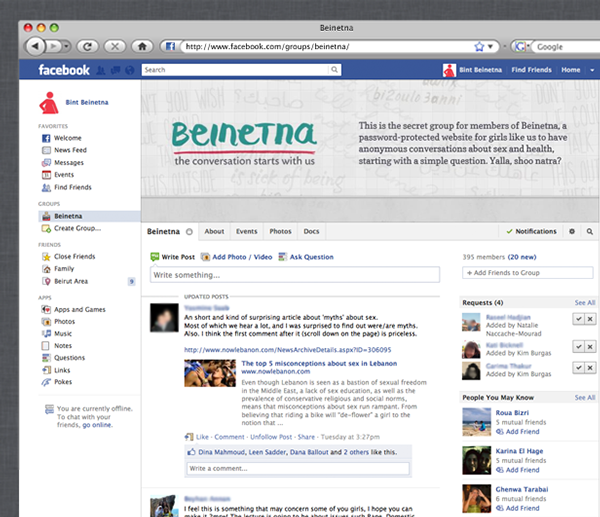This screenshot has width=600, height=517.
Task: Open Pokes in the Apps list
Action: click(x=63, y=382)
